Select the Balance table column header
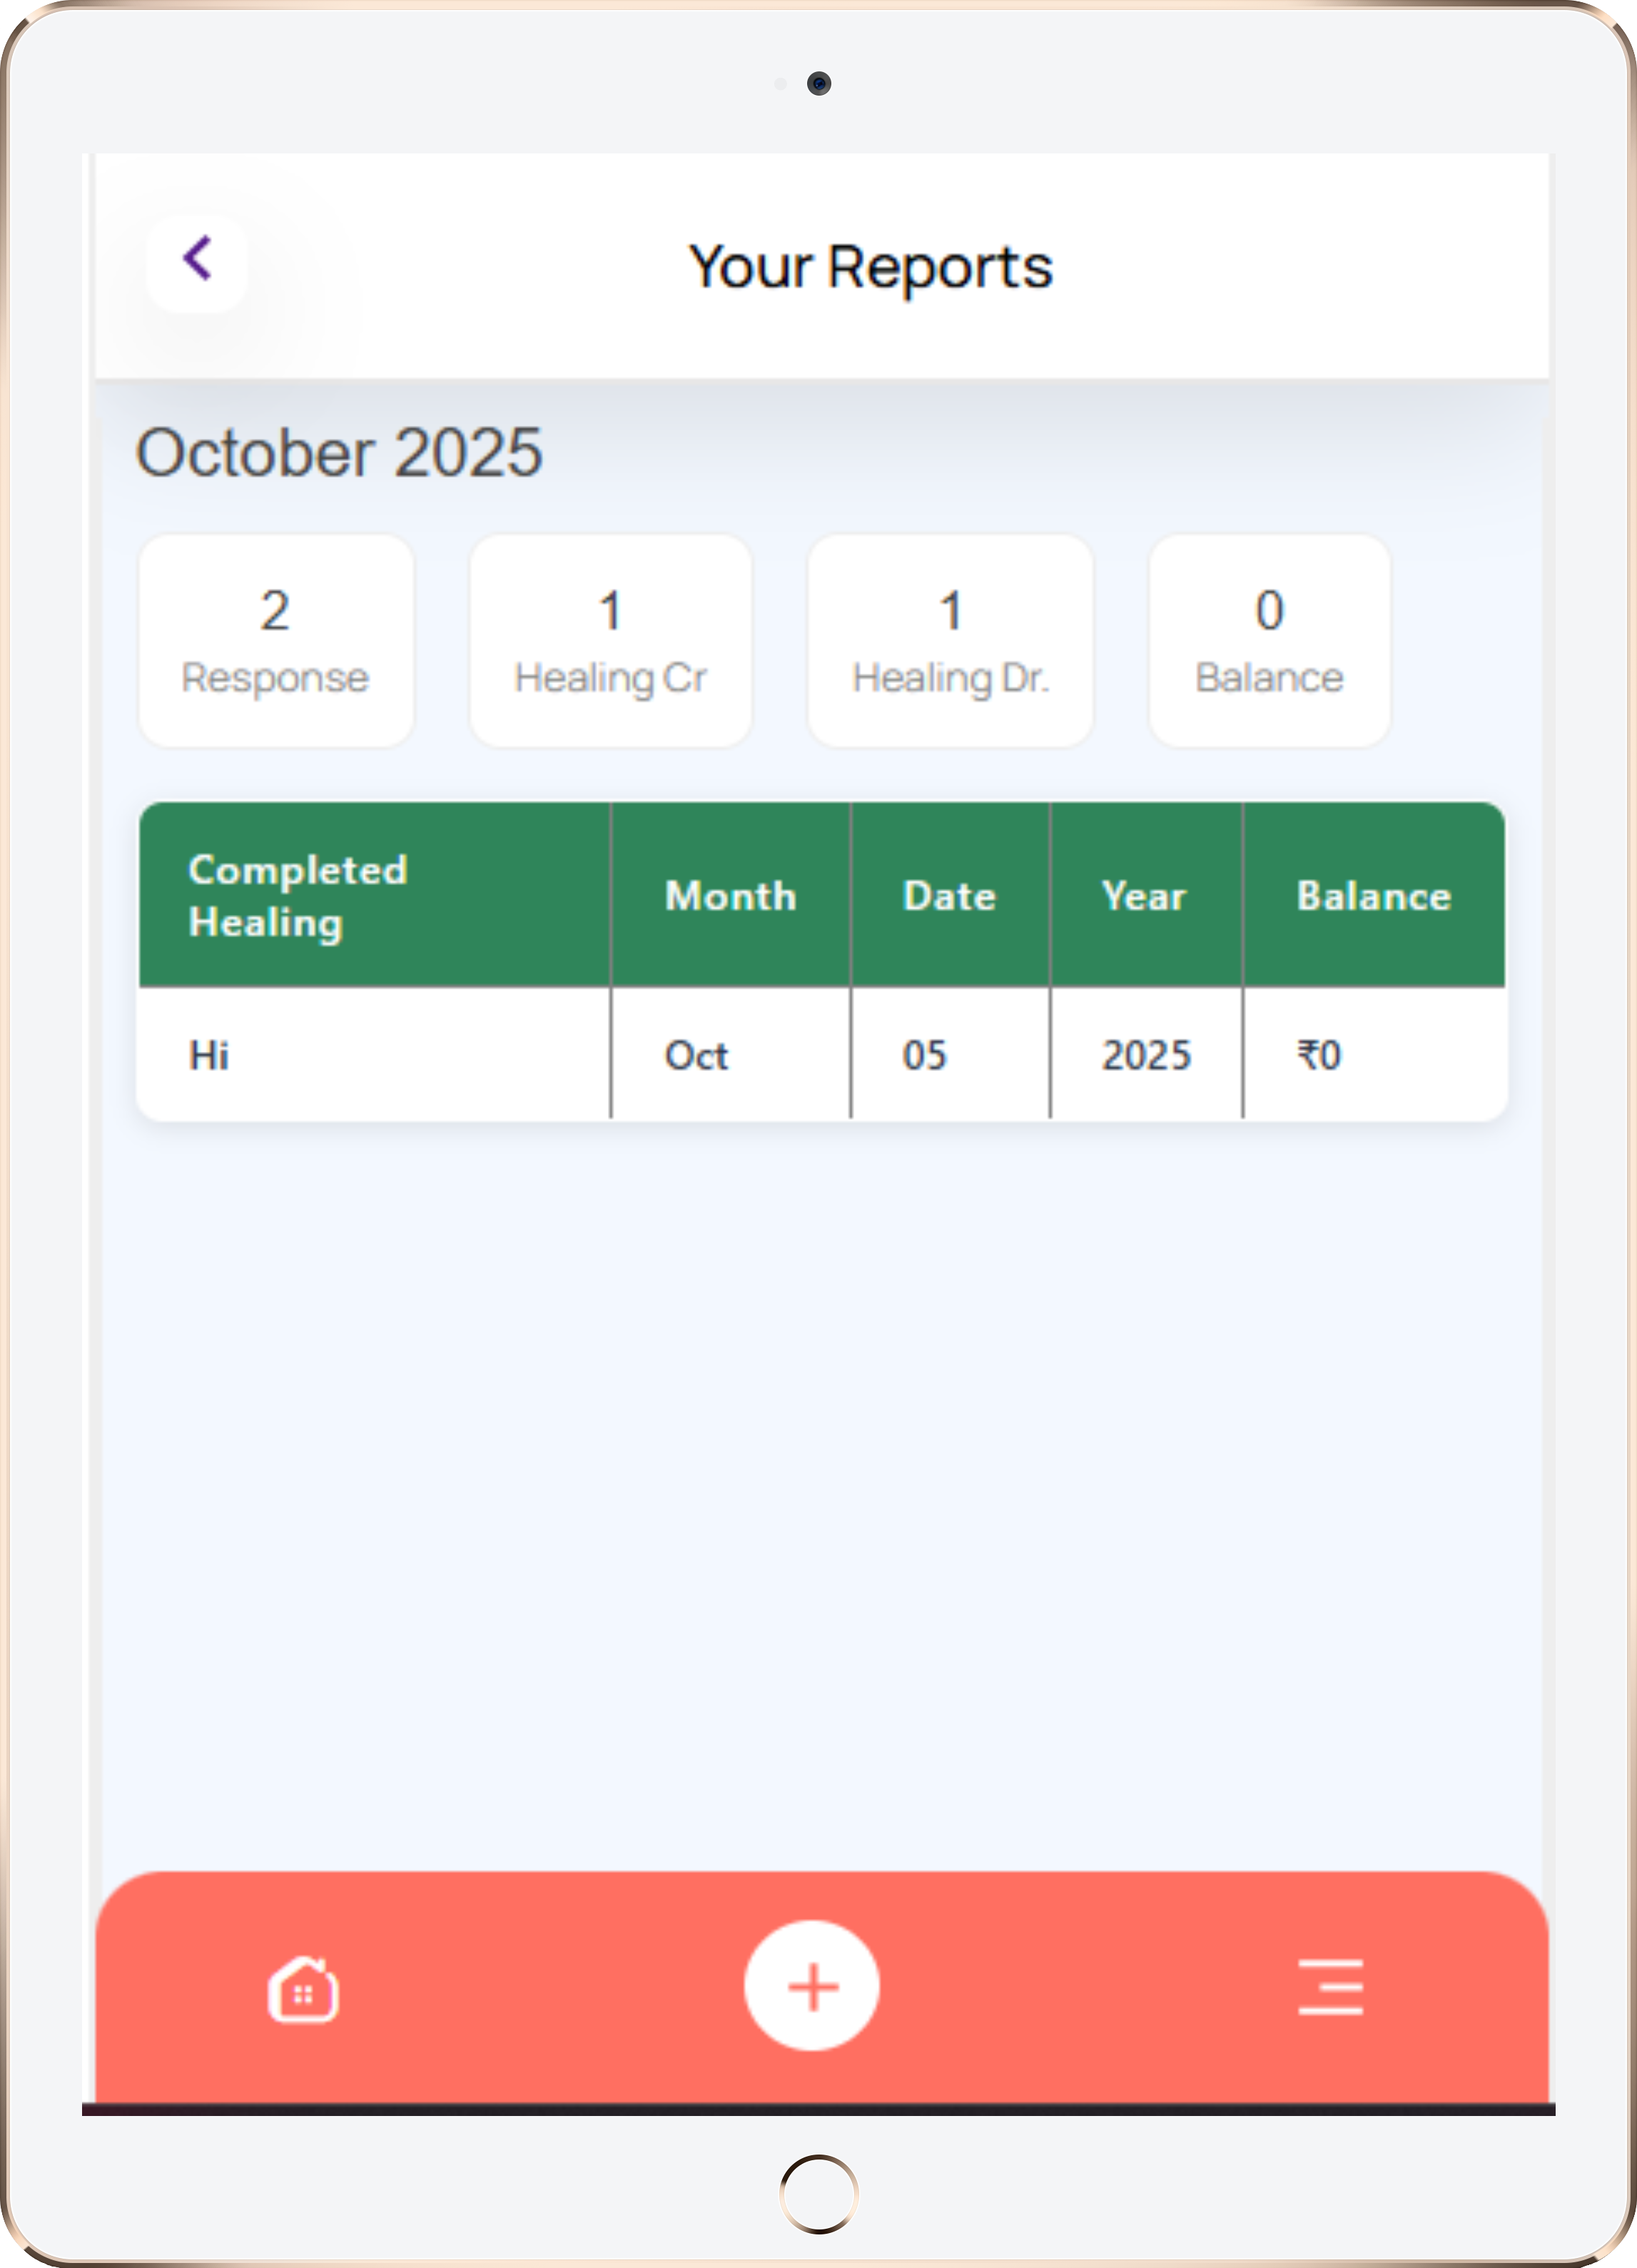1637x2268 pixels. [1373, 895]
